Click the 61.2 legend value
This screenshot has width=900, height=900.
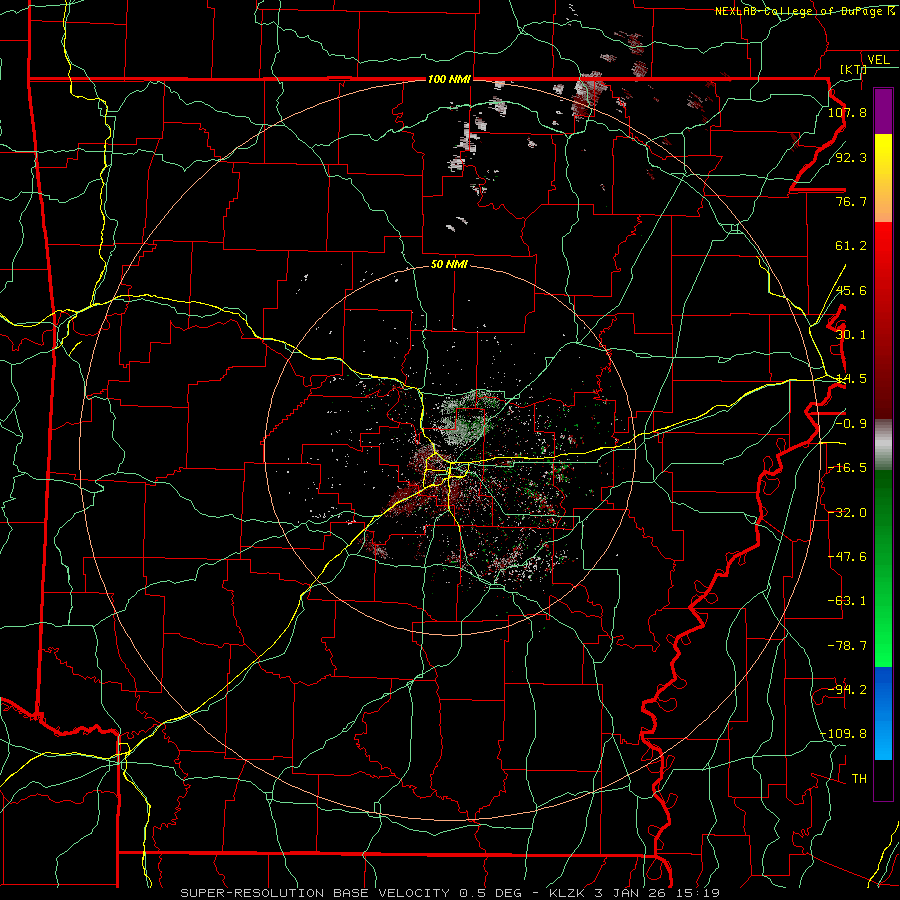[851, 246]
